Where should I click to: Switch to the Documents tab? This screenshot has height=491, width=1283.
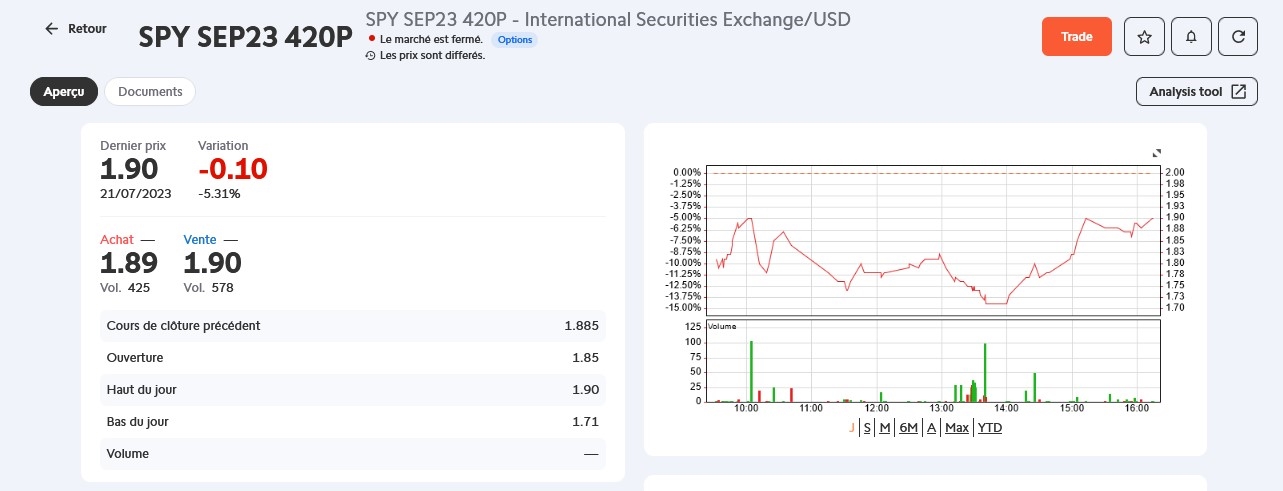coord(150,92)
